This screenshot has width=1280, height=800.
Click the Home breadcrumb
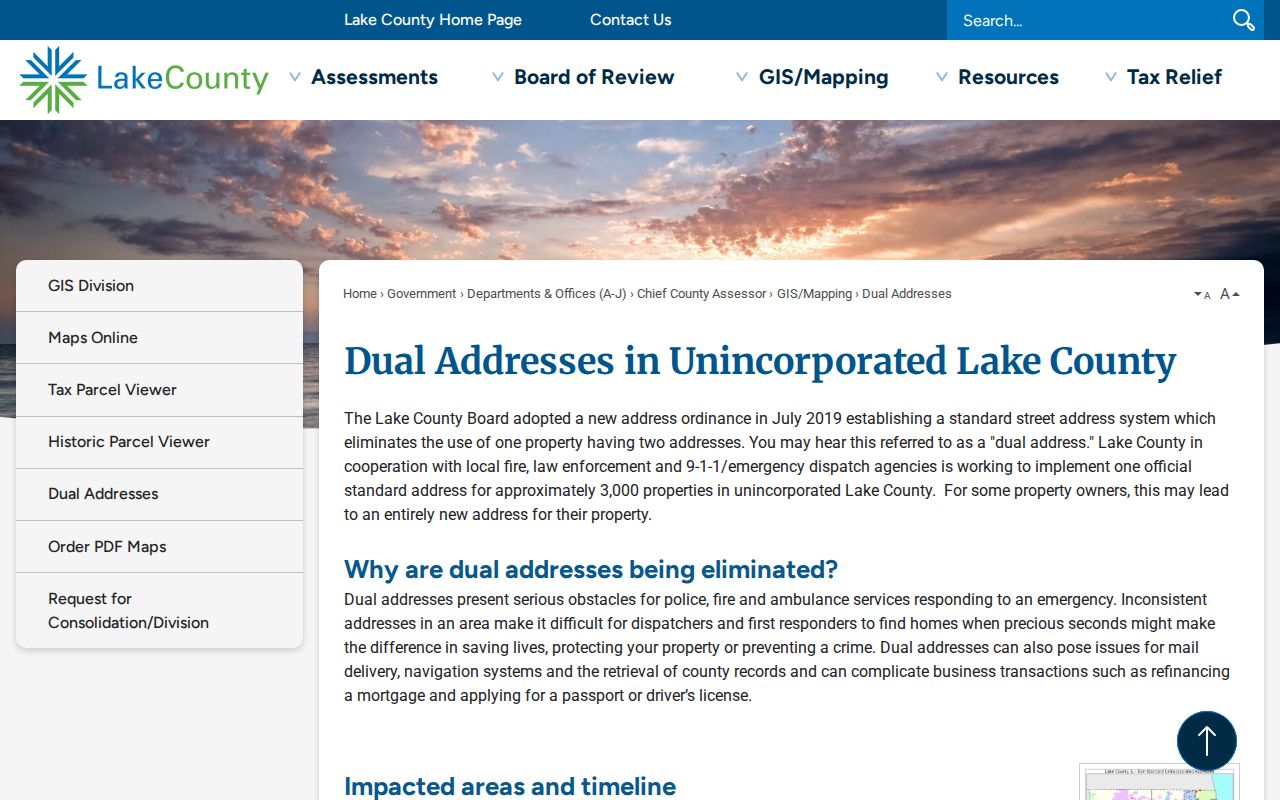[x=360, y=294]
